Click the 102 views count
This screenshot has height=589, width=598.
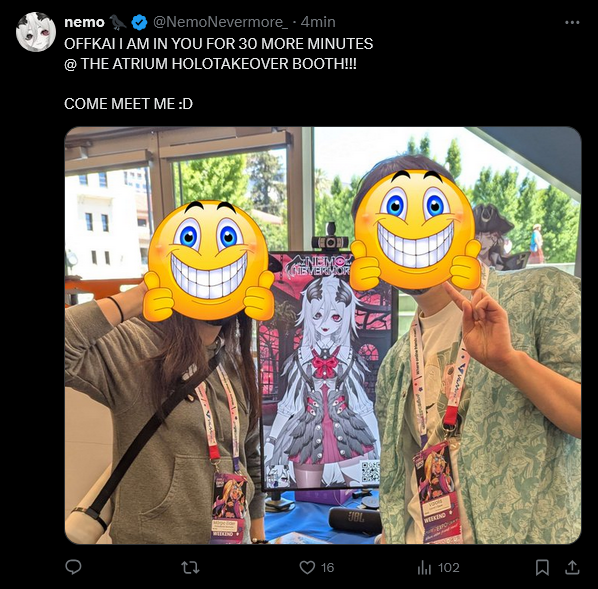click(448, 568)
